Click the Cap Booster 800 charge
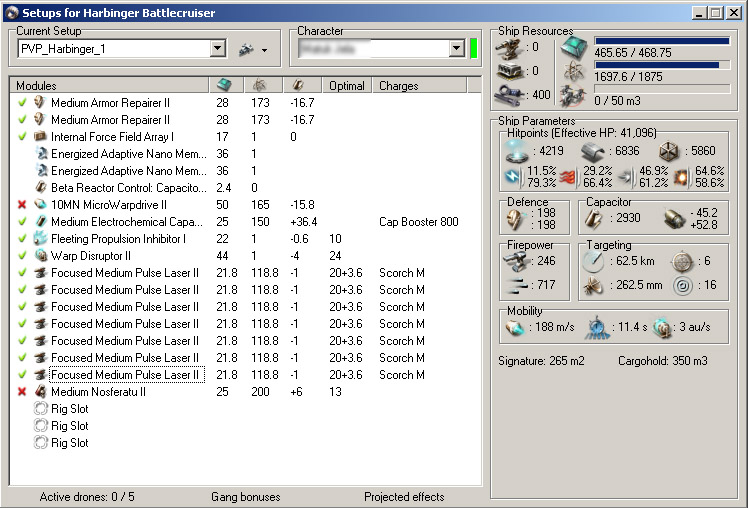The image size is (748, 508). click(419, 222)
